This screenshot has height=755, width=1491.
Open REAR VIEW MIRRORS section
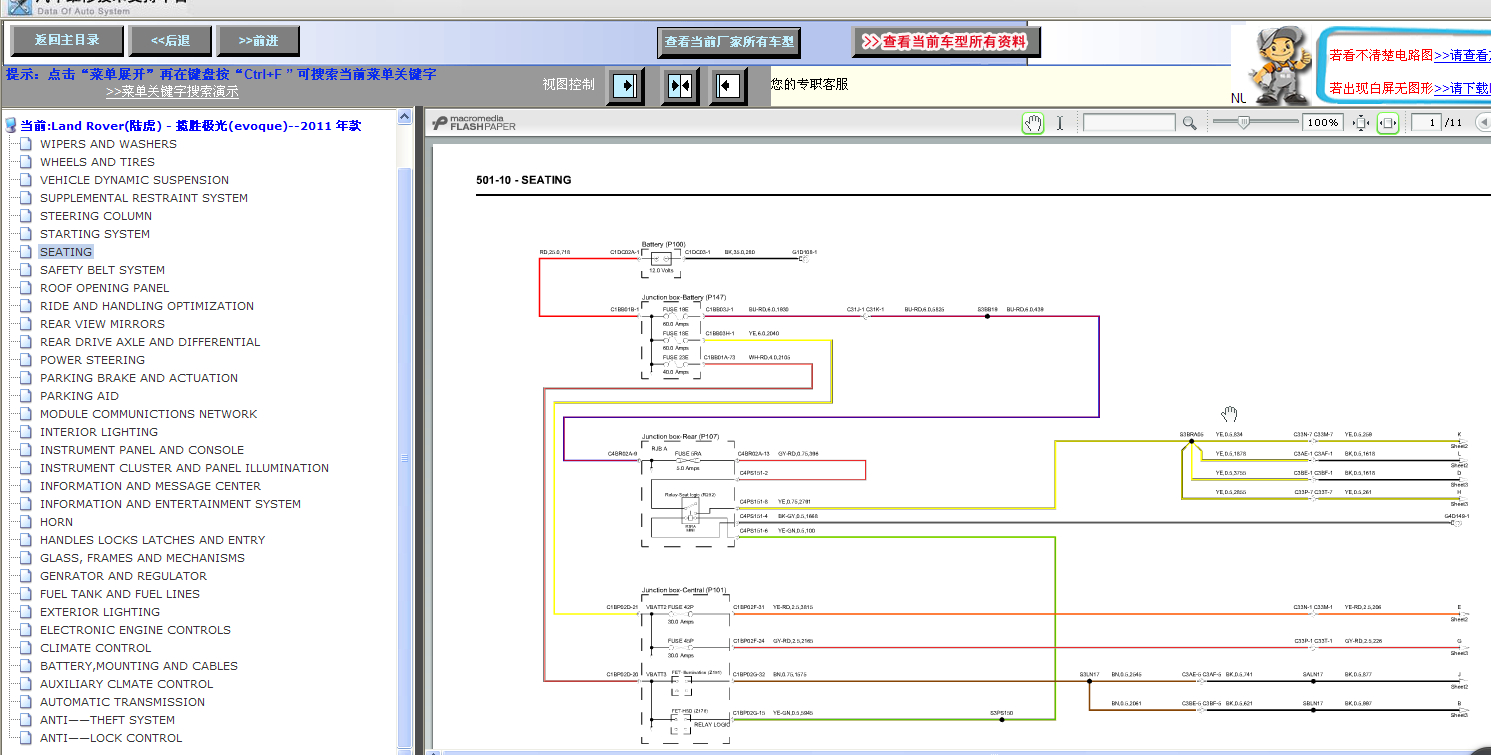pyautogui.click(x=102, y=324)
